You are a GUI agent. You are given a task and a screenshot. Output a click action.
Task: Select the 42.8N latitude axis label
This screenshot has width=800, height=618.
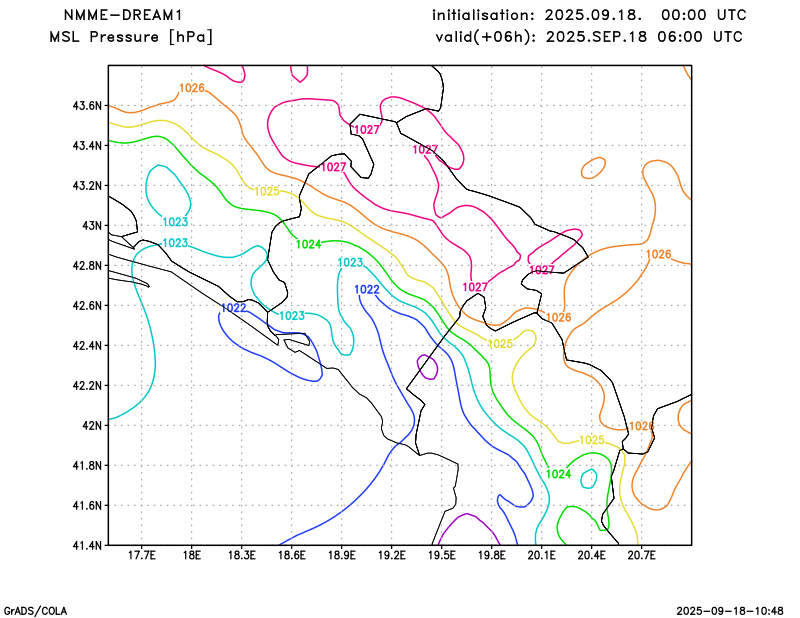tap(87, 265)
